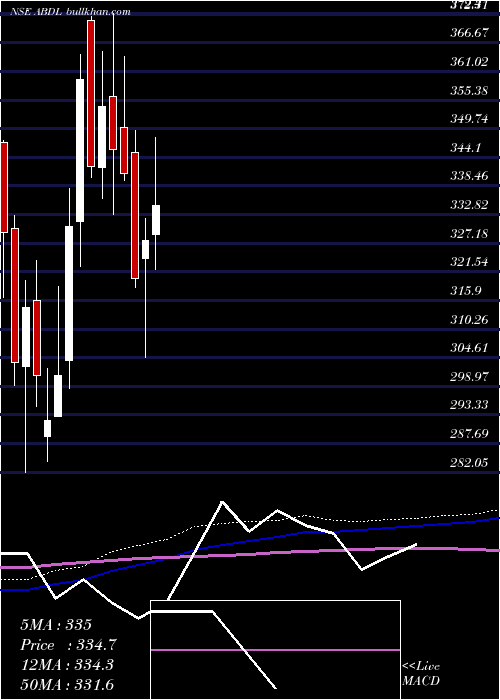Image resolution: width=500 pixels, height=700 pixels.
Task: Click the <<Live MACD label
Action: click(421, 674)
